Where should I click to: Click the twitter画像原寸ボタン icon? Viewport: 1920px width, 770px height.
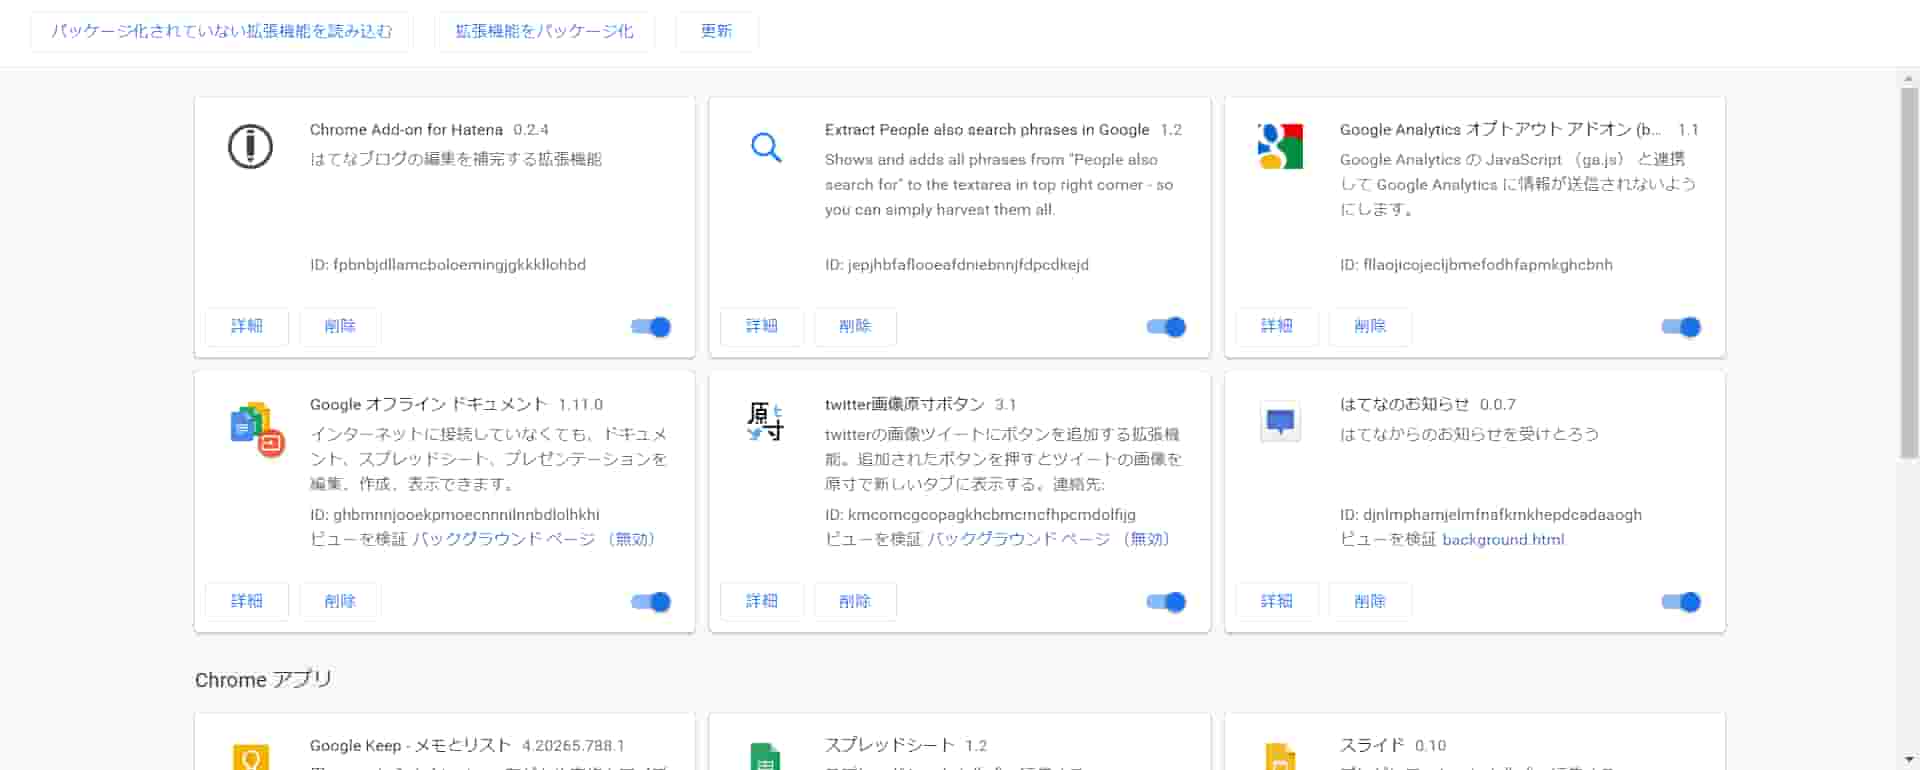point(766,421)
